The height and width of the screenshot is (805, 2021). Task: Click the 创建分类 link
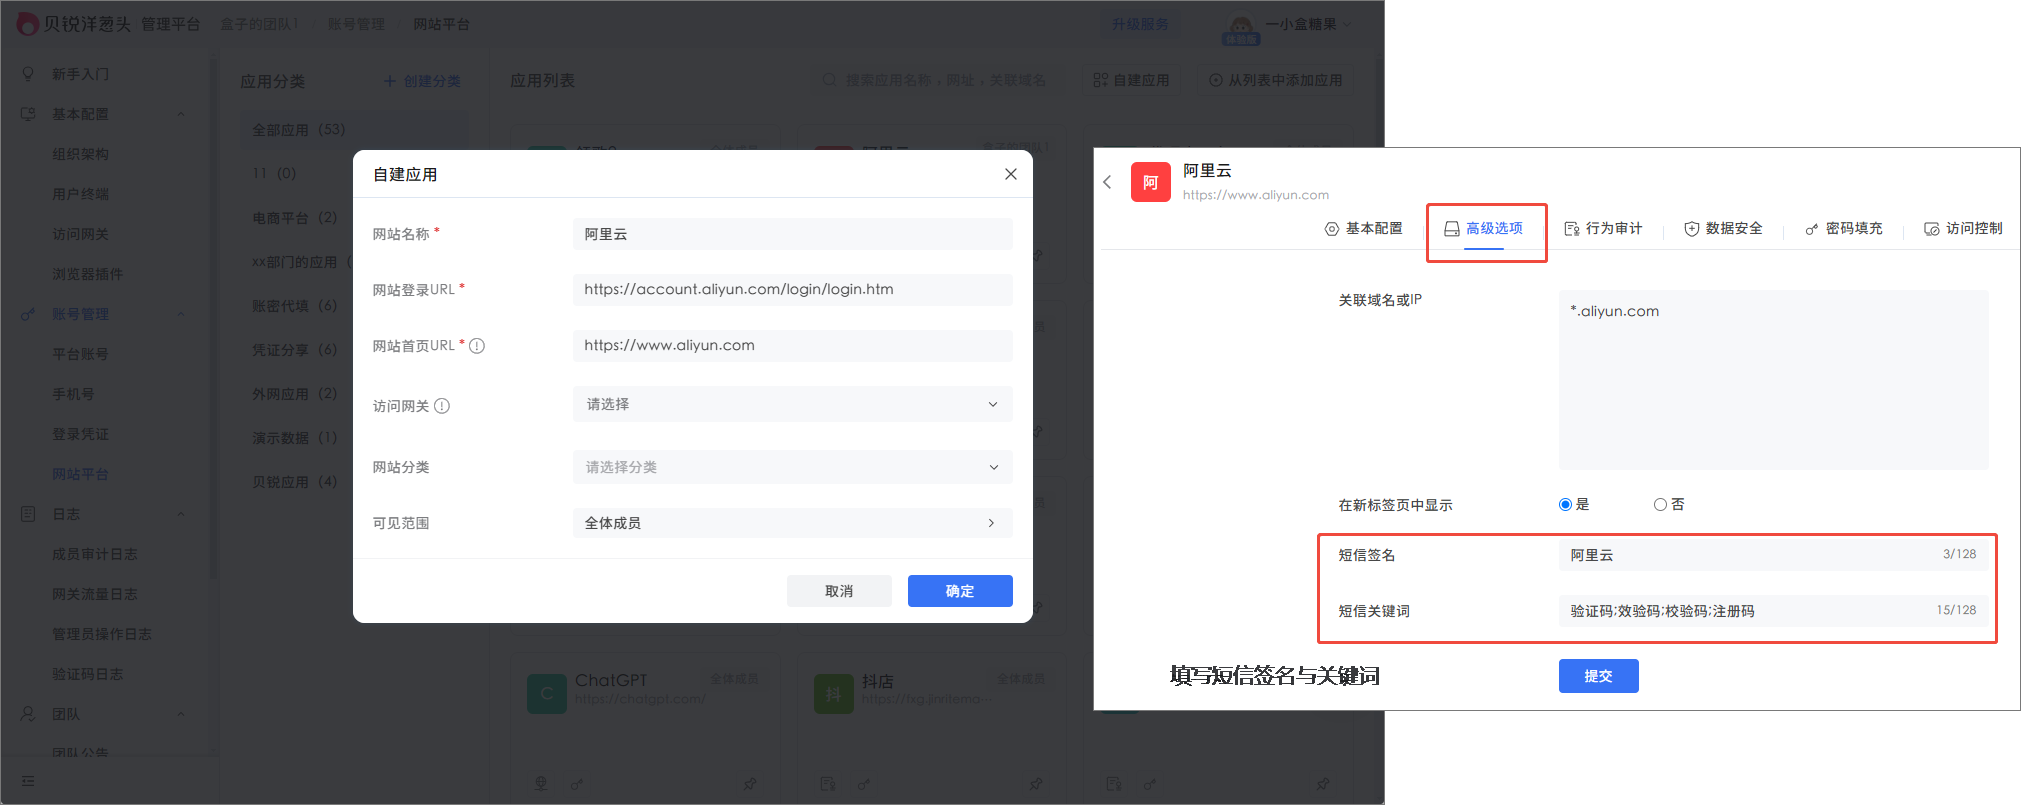pos(423,81)
